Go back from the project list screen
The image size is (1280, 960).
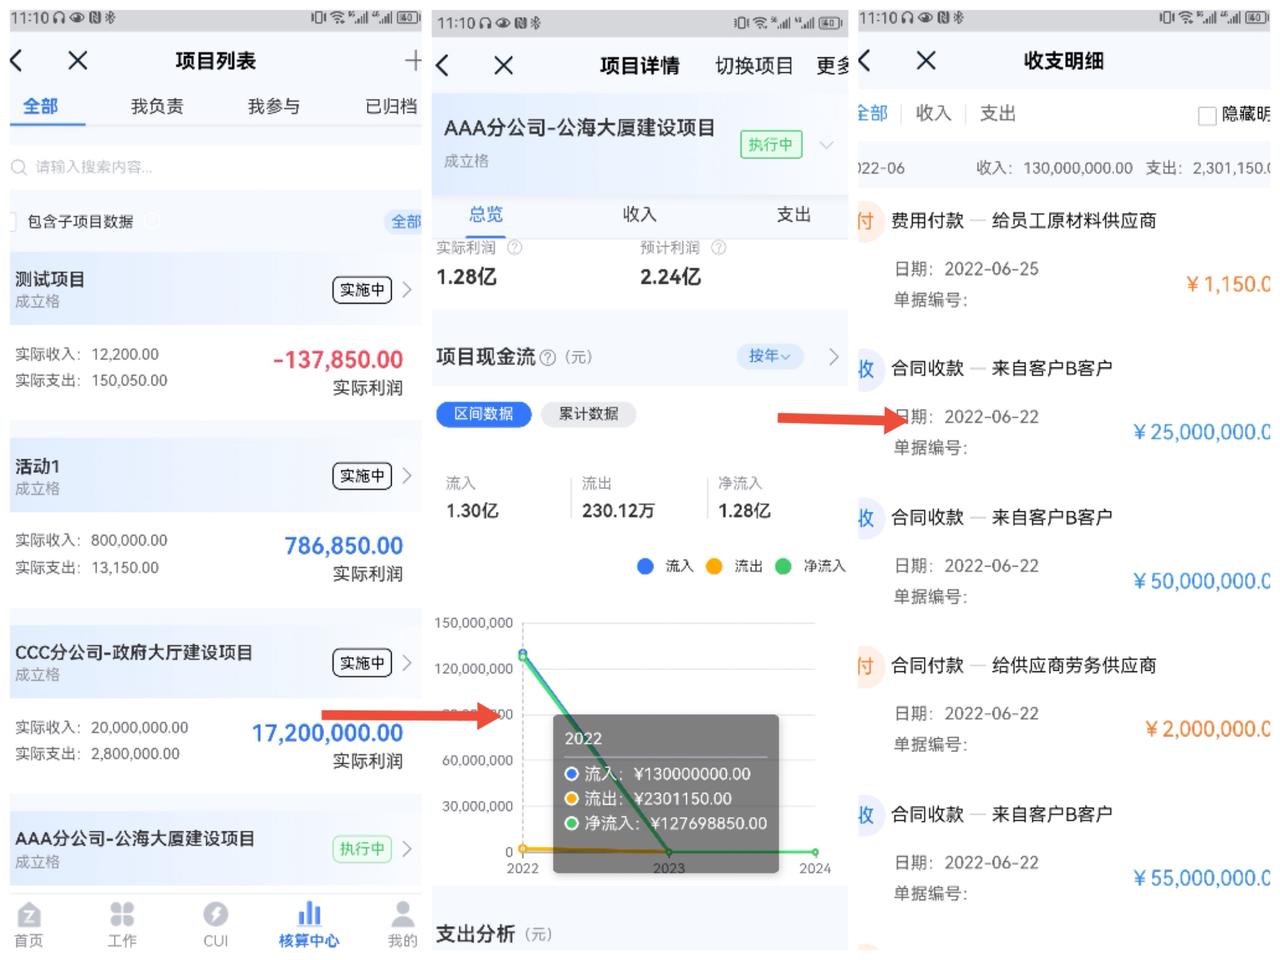click(x=16, y=61)
